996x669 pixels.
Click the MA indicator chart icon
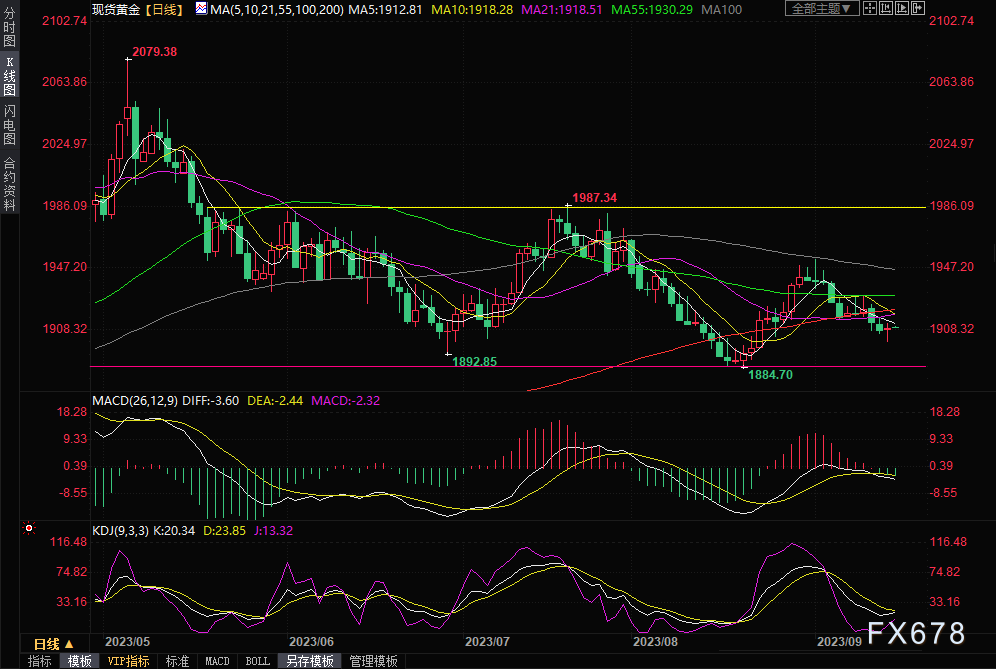201,9
